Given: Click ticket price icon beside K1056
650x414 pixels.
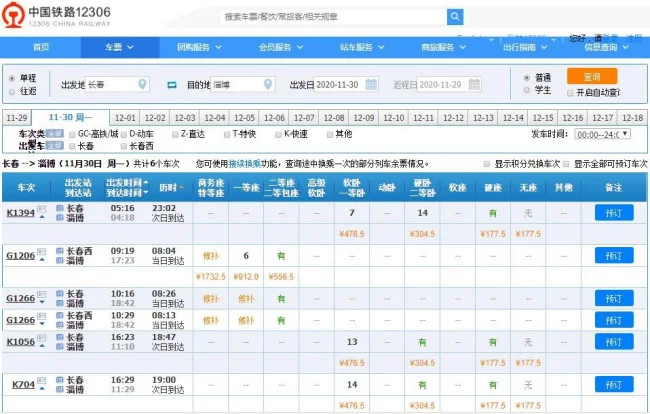Looking at the screenshot, I should click(x=41, y=337).
